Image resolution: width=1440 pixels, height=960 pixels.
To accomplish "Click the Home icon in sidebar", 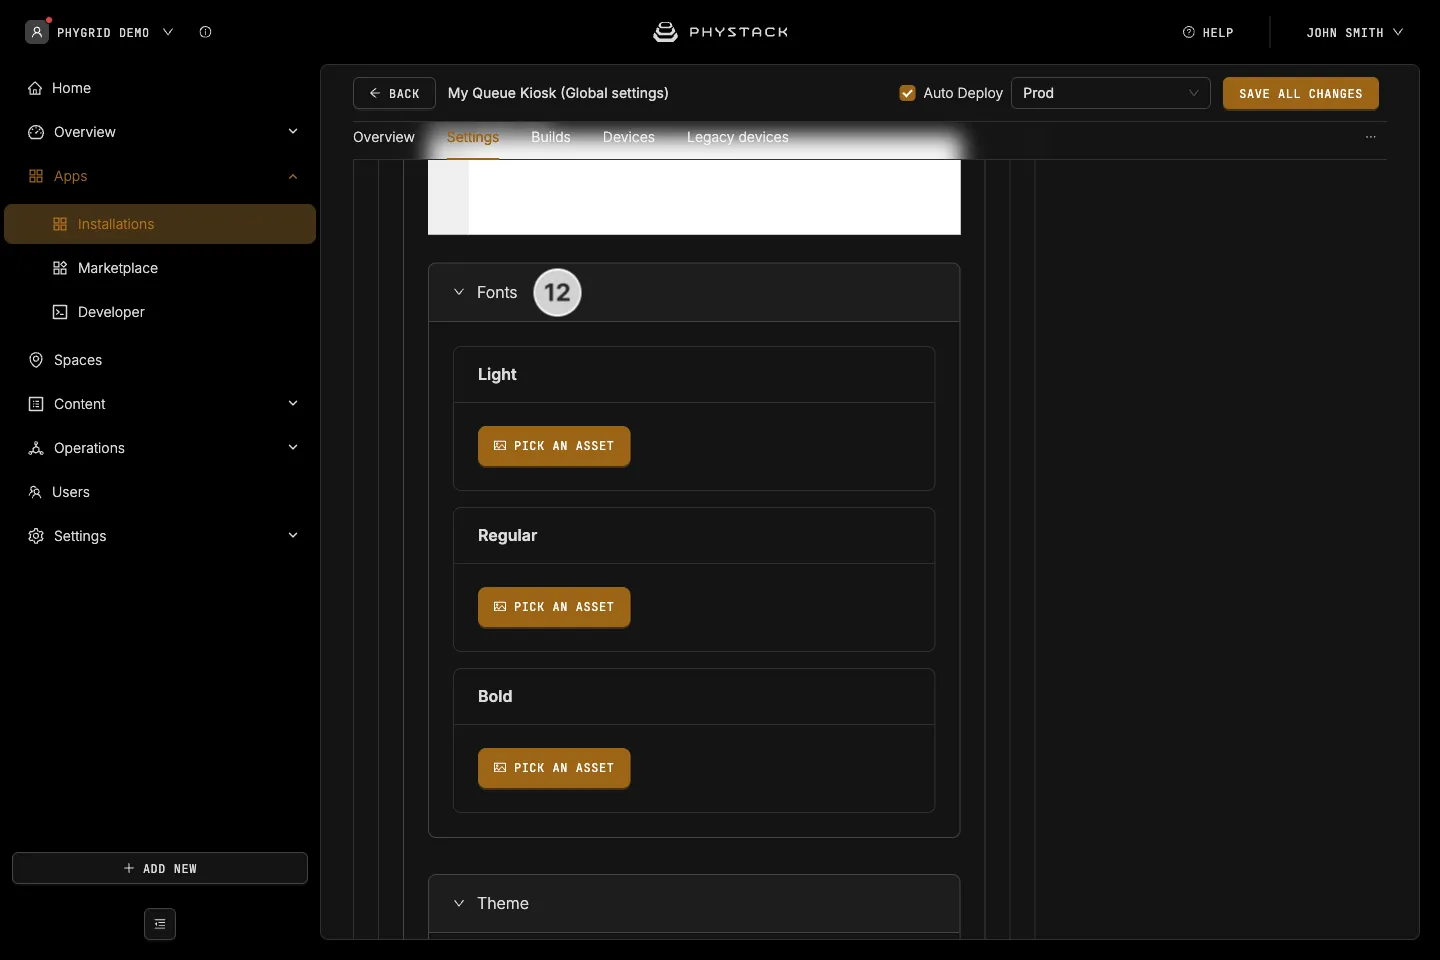I will [35, 88].
